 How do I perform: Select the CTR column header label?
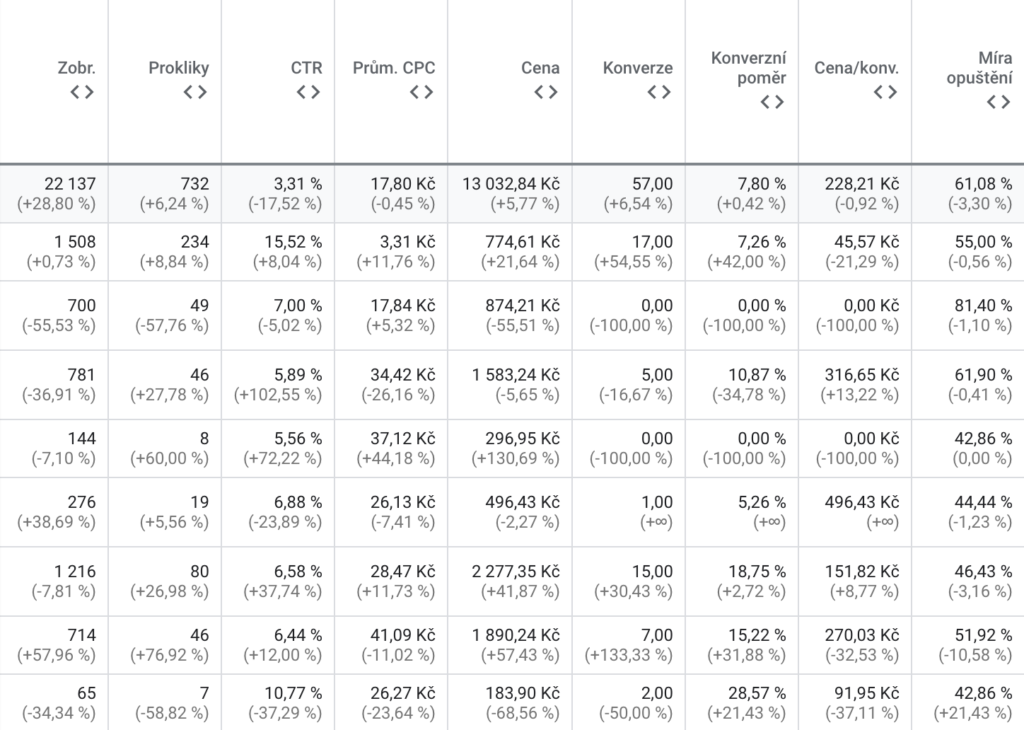(x=306, y=68)
